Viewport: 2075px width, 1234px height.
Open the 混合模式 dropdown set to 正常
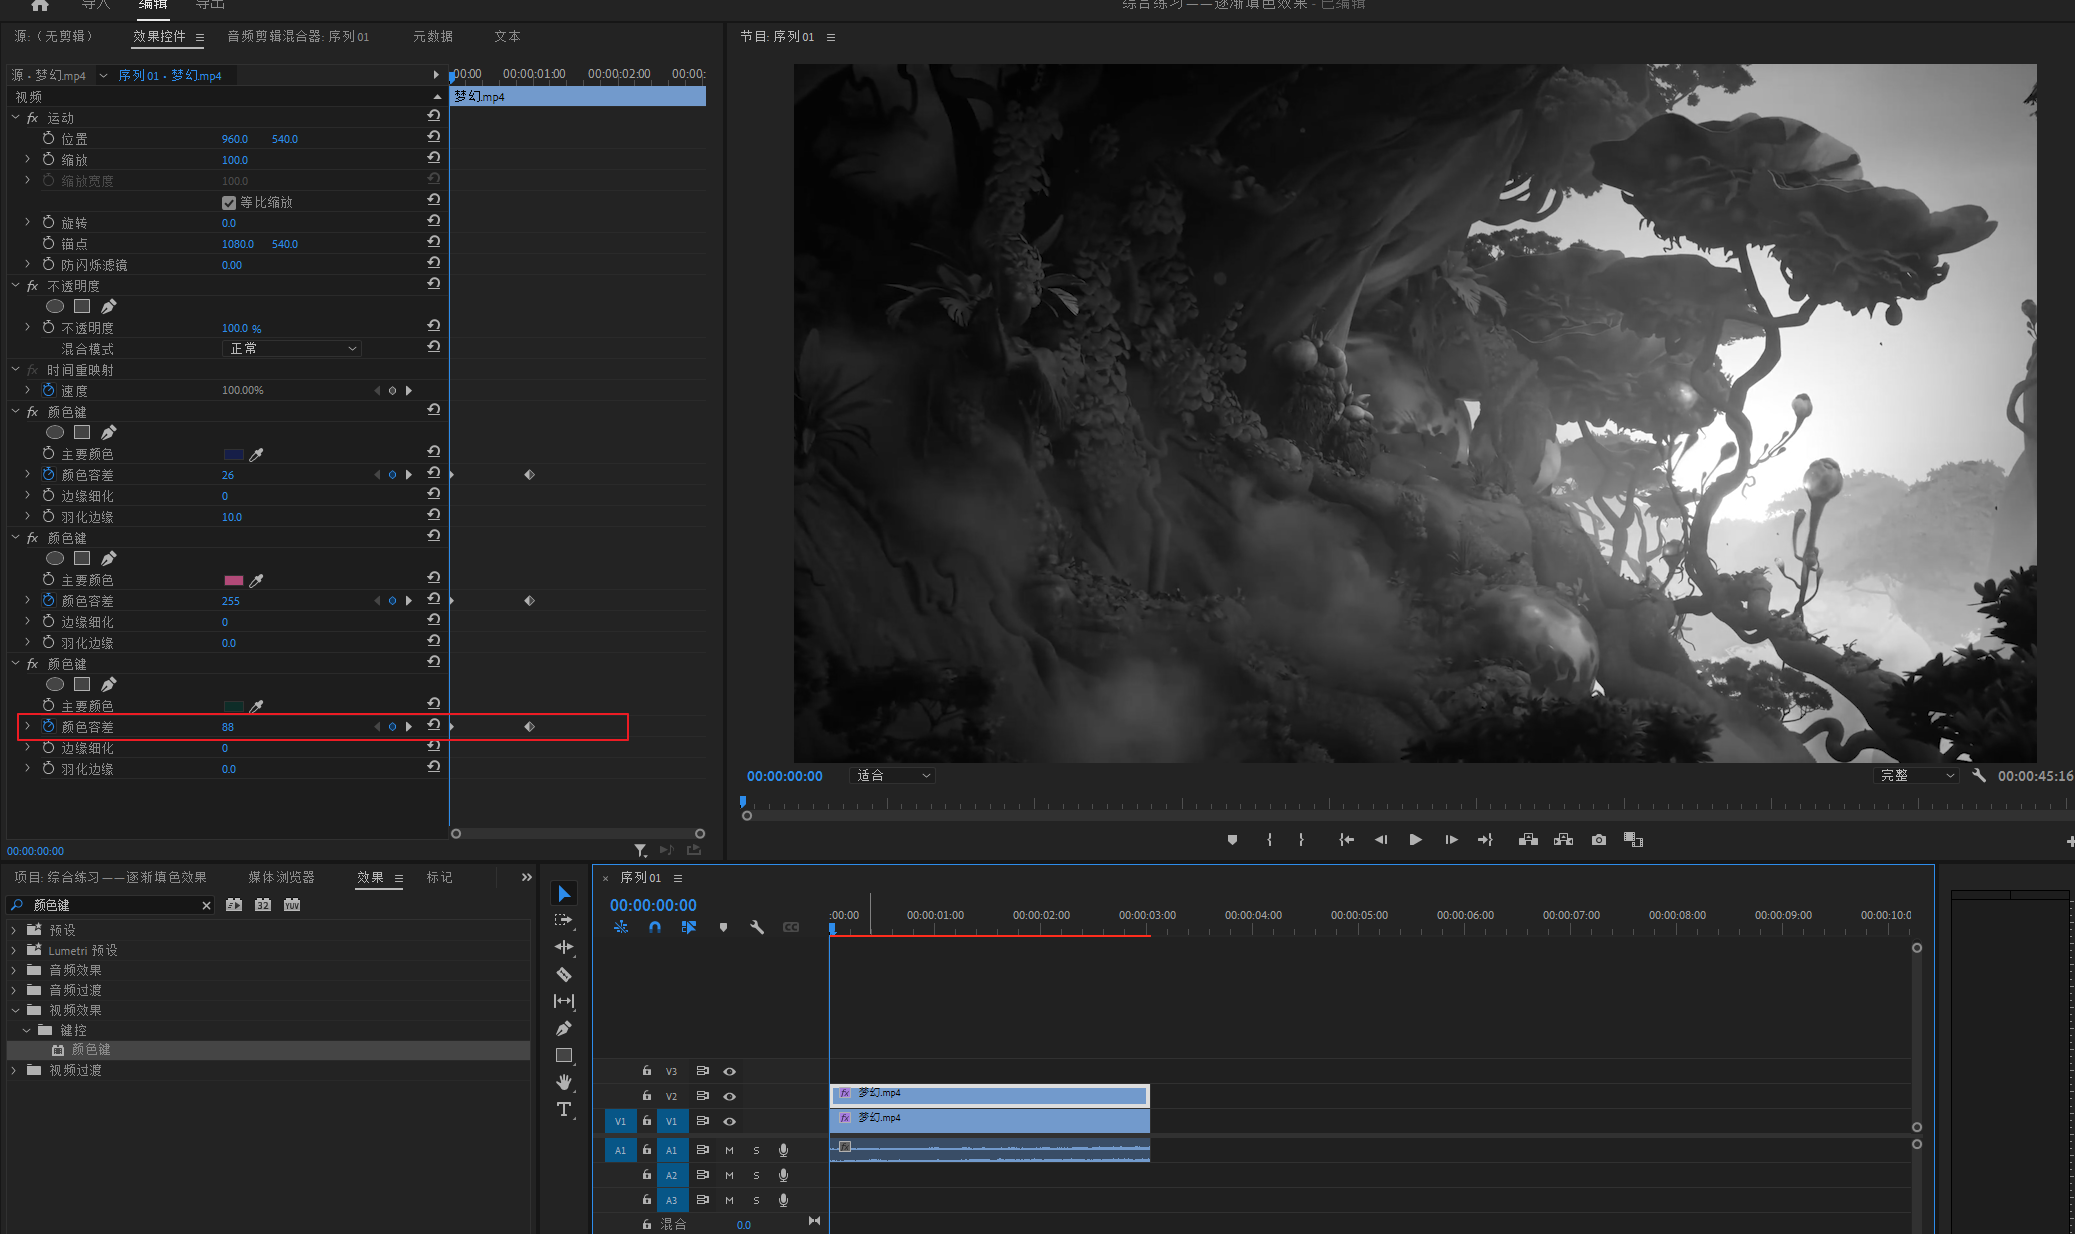291,348
